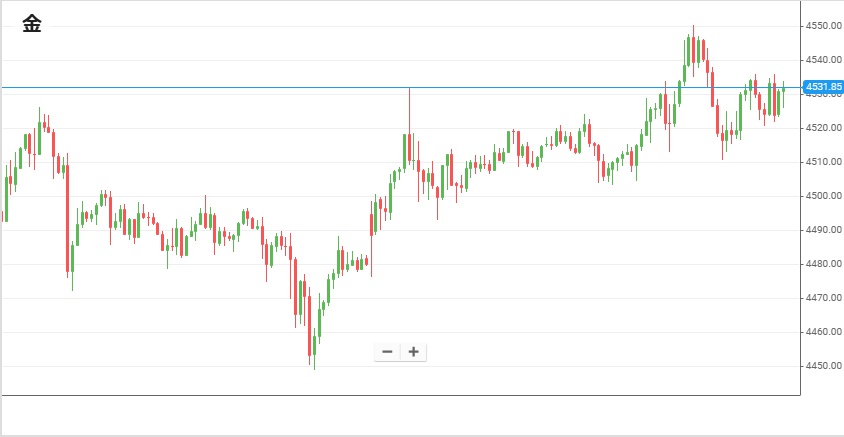Click the zoom out minus button
844x437 pixels.
(x=387, y=351)
